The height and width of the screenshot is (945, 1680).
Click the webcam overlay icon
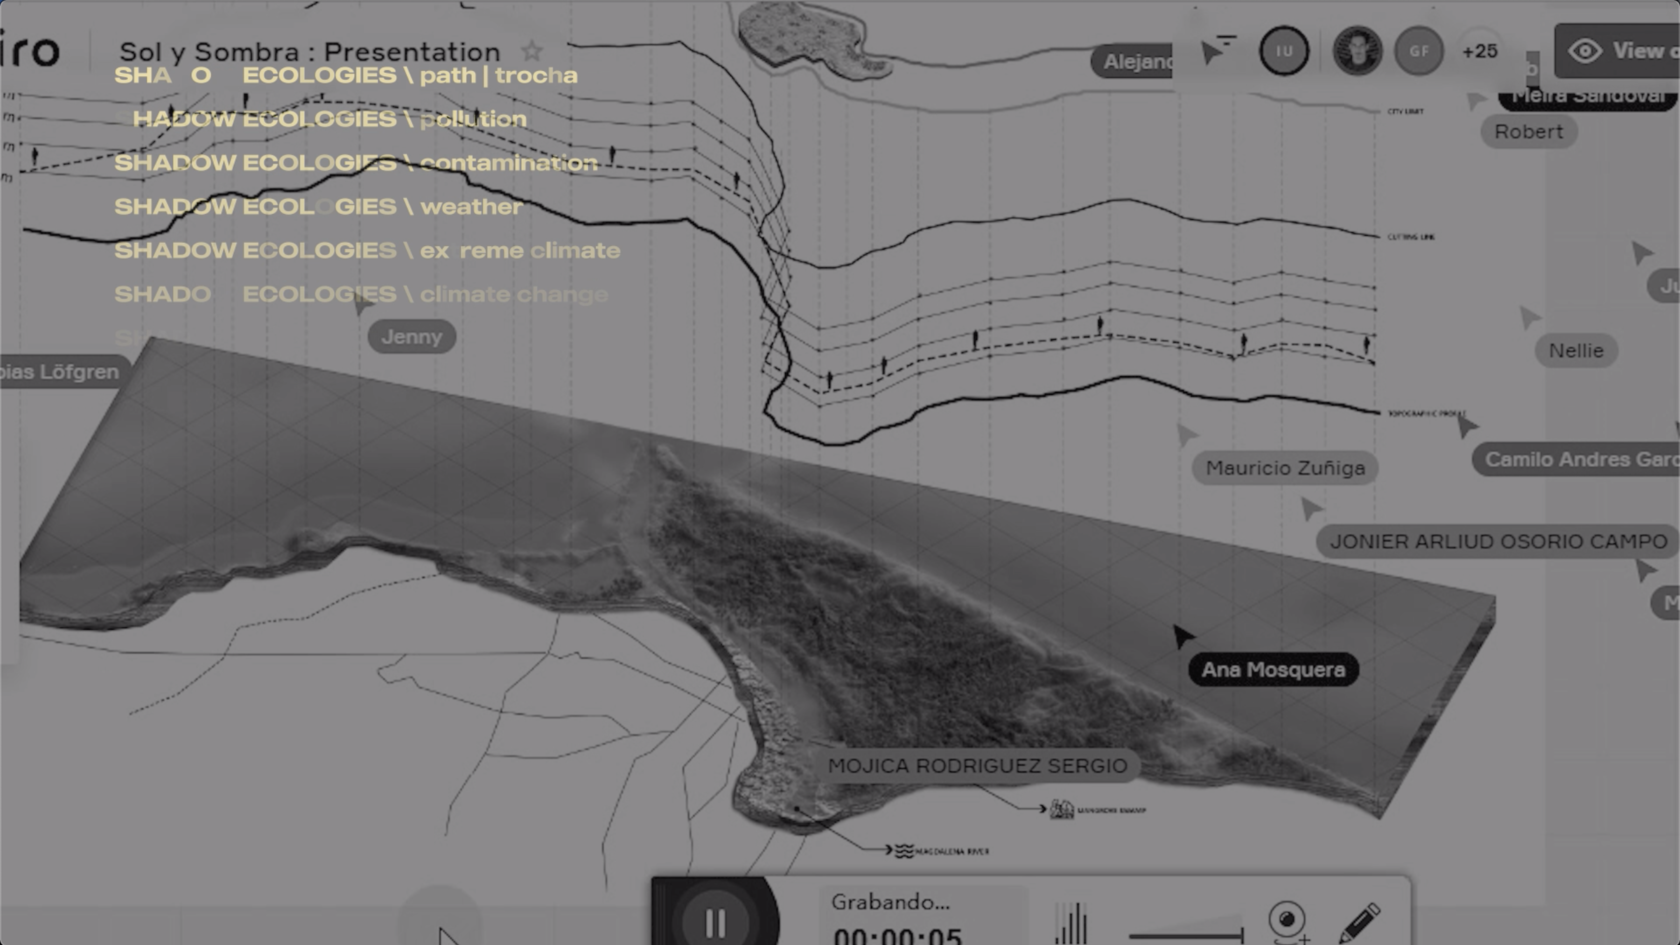click(1287, 920)
